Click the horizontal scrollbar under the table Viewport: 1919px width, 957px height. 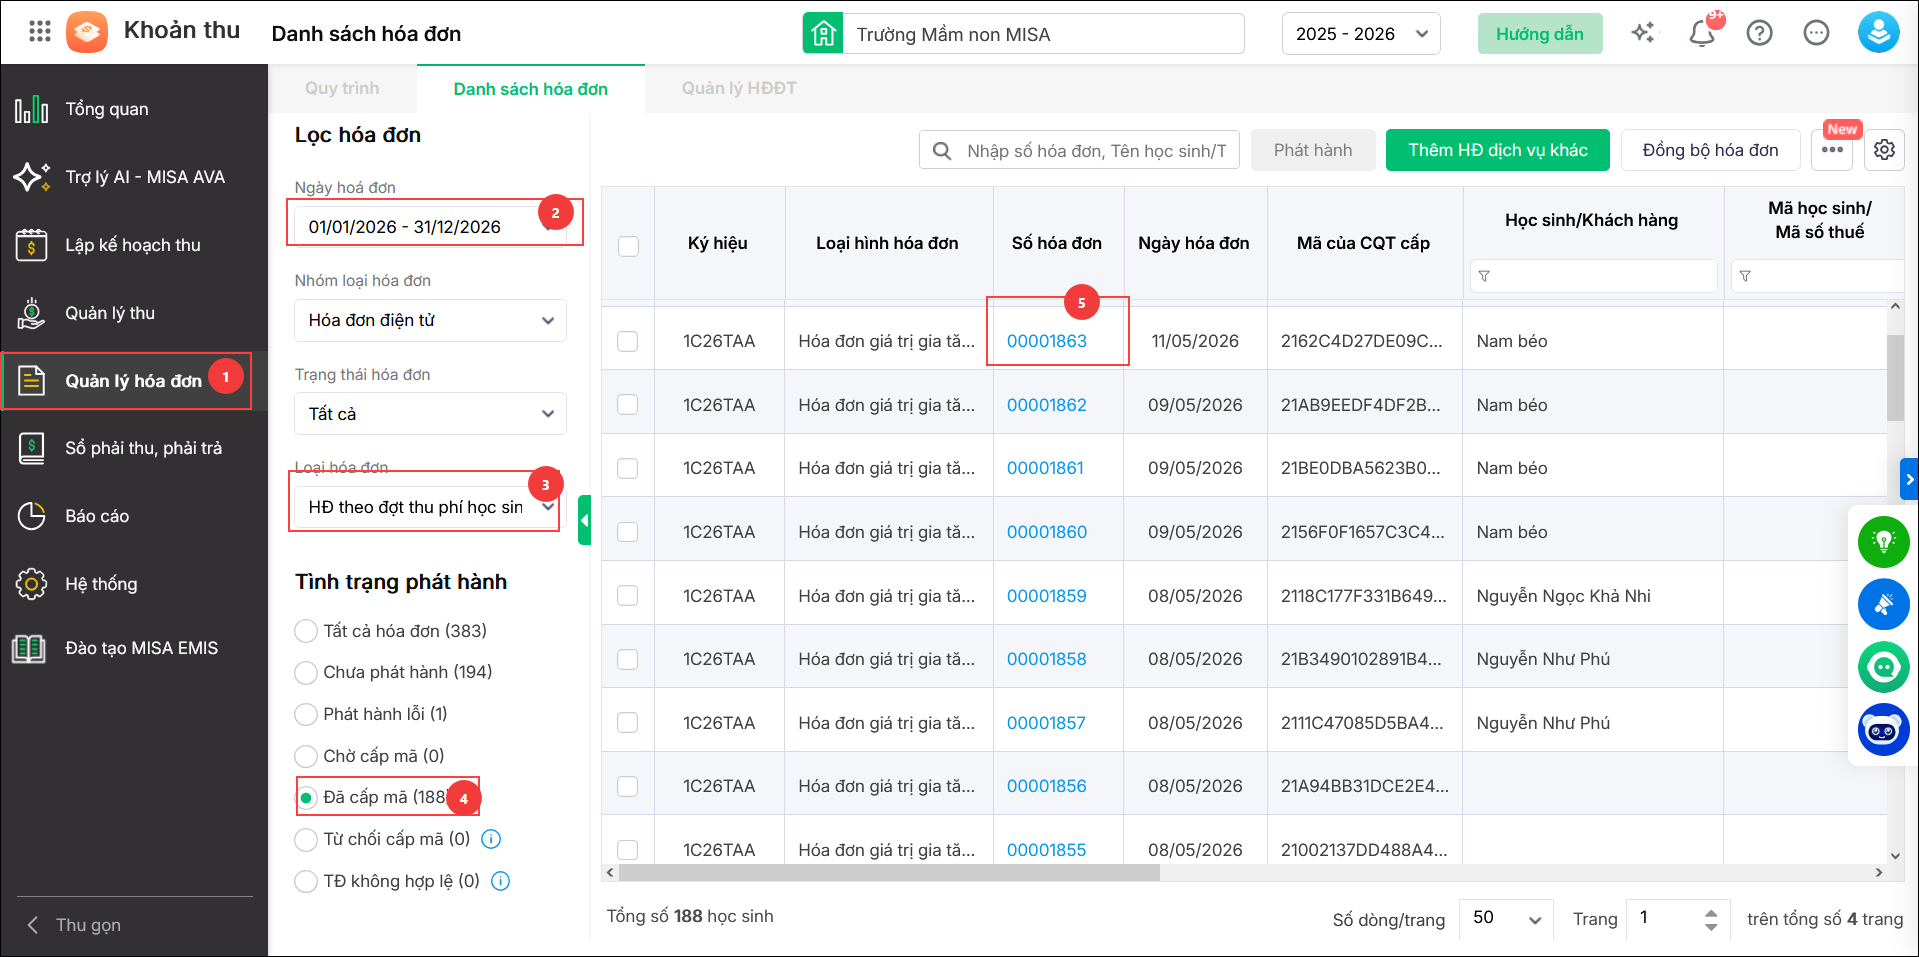(x=889, y=873)
